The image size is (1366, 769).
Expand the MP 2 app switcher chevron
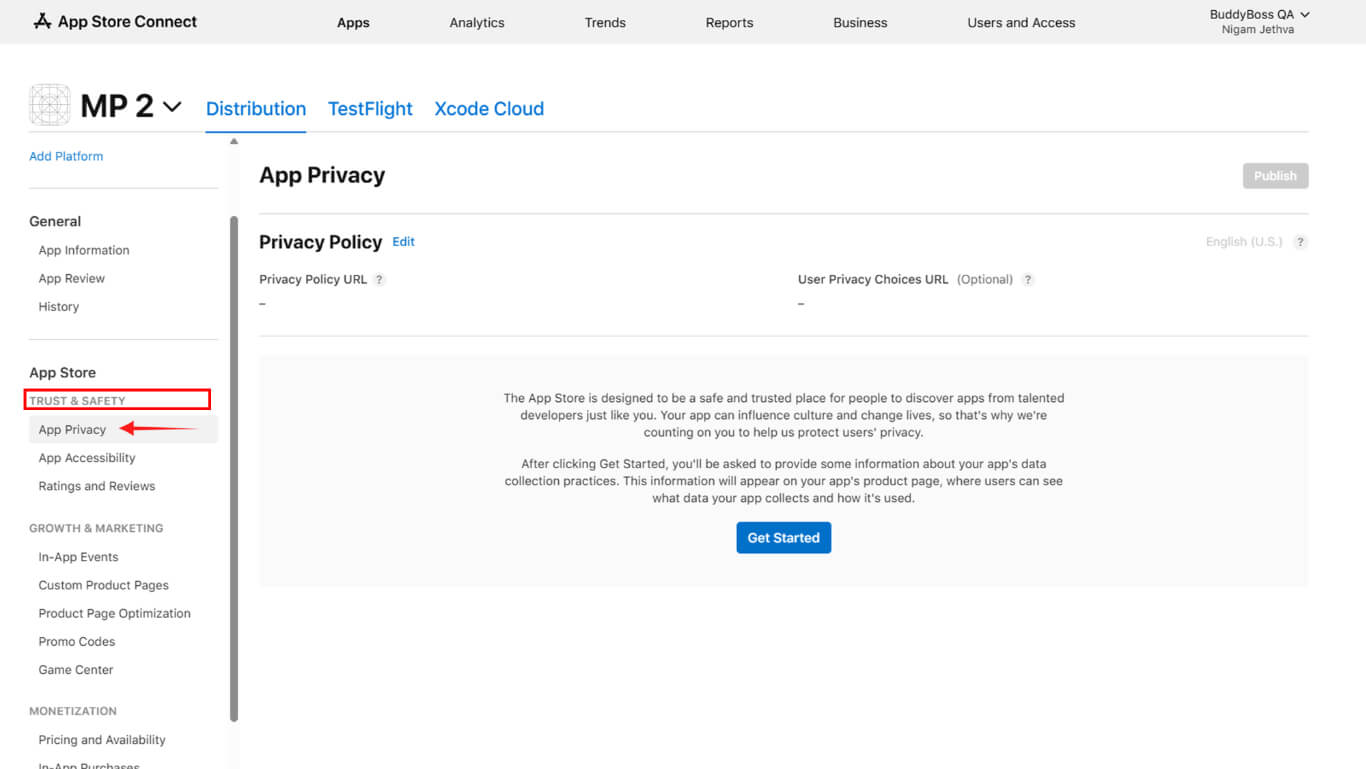(x=172, y=106)
